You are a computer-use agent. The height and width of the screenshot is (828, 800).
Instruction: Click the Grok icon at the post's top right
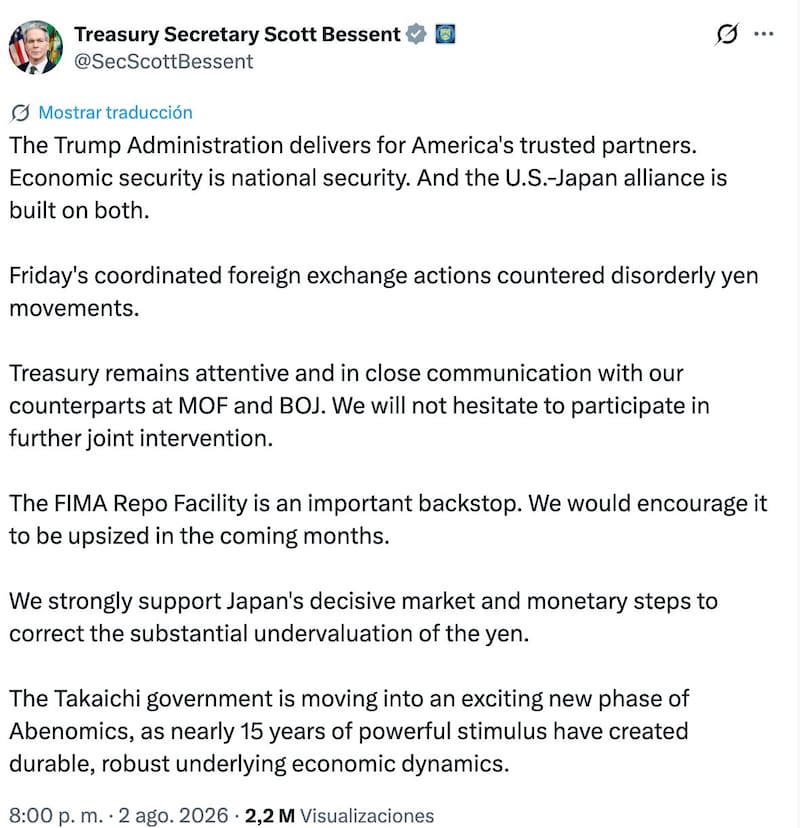tap(726, 34)
